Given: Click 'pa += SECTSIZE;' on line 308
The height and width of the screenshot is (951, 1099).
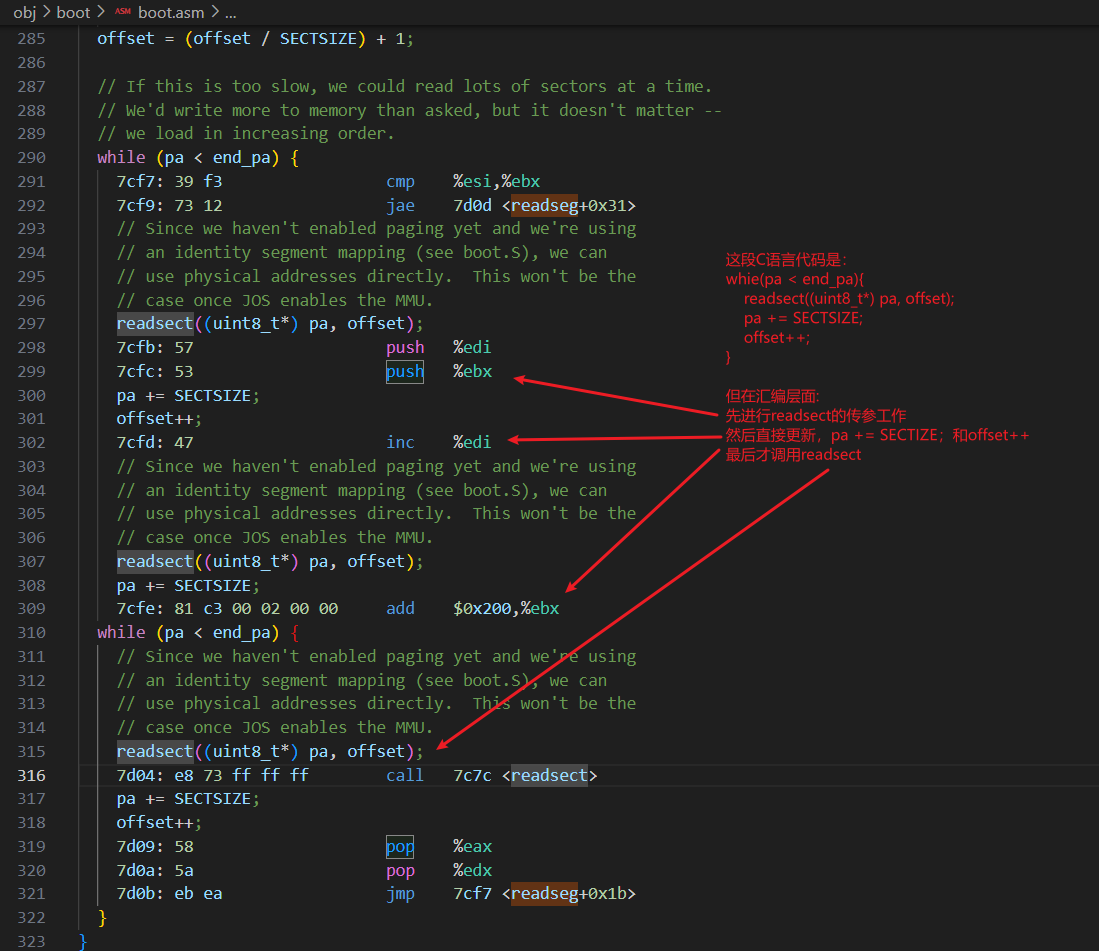Looking at the screenshot, I should [188, 585].
